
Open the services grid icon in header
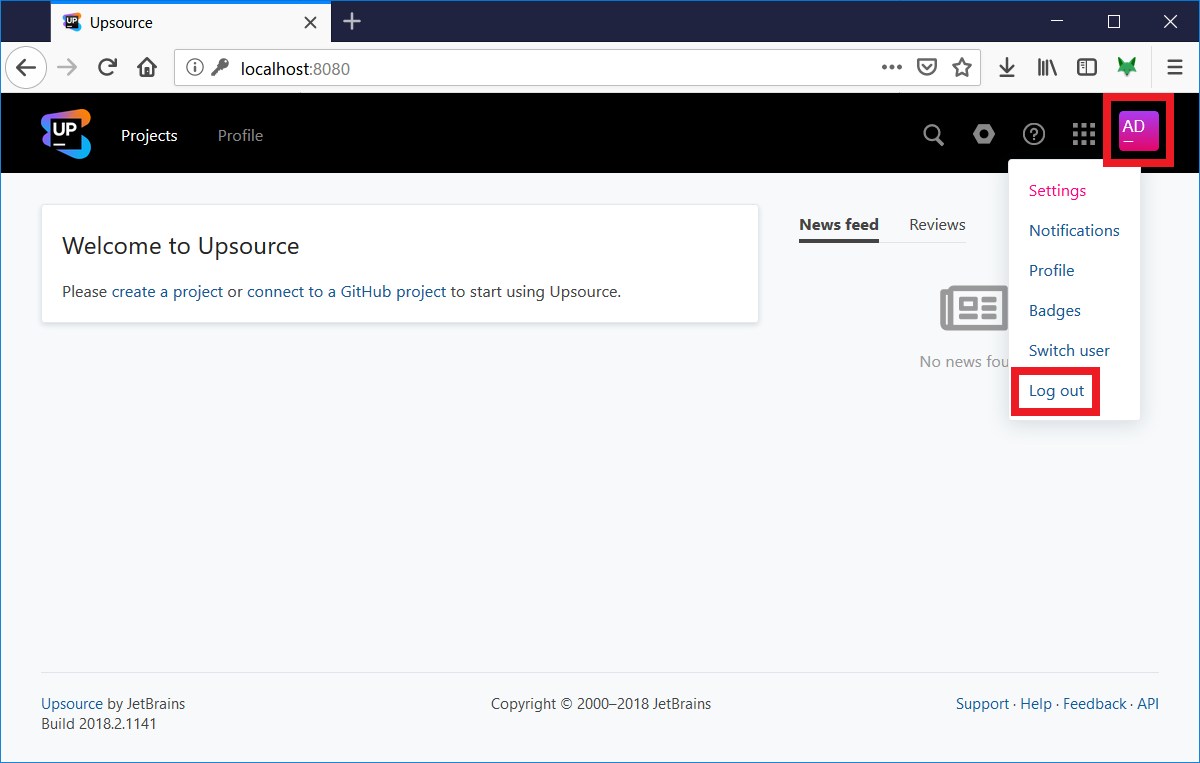click(1083, 134)
